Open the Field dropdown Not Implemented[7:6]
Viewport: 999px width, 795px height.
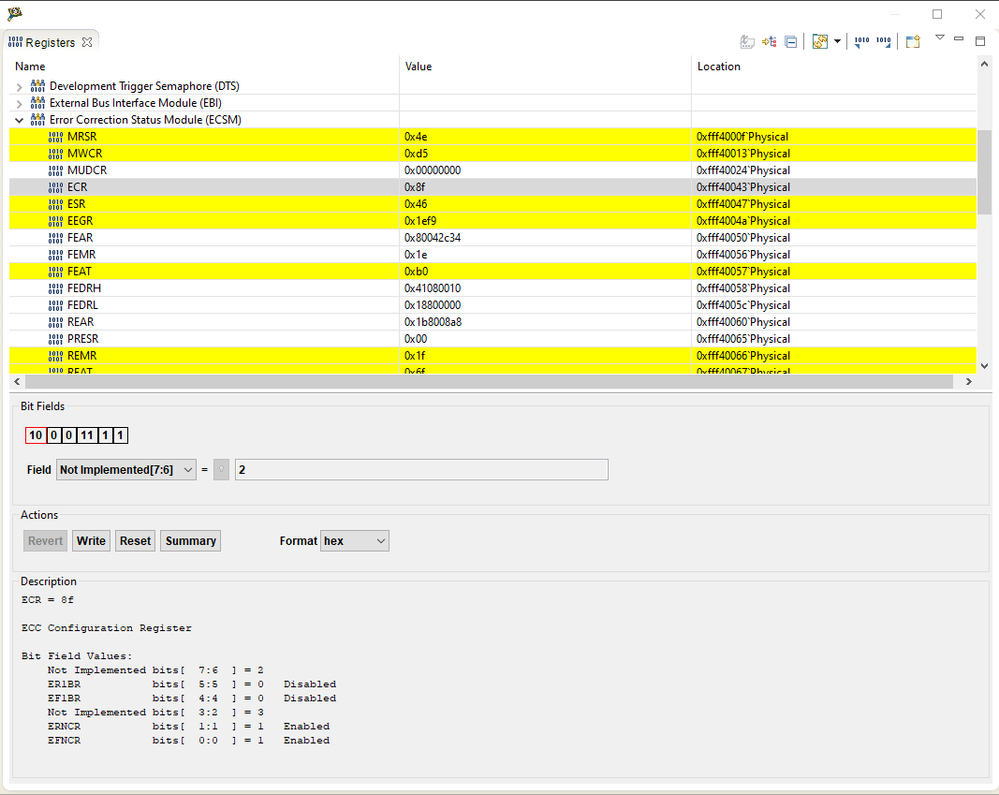tap(126, 469)
